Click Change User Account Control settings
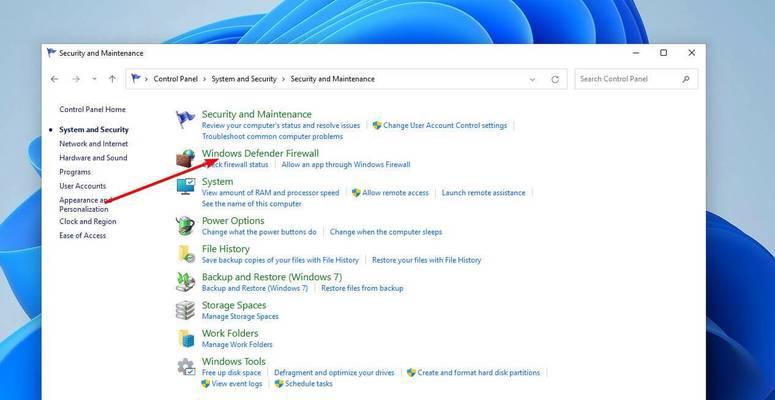775x400 pixels. (445, 126)
